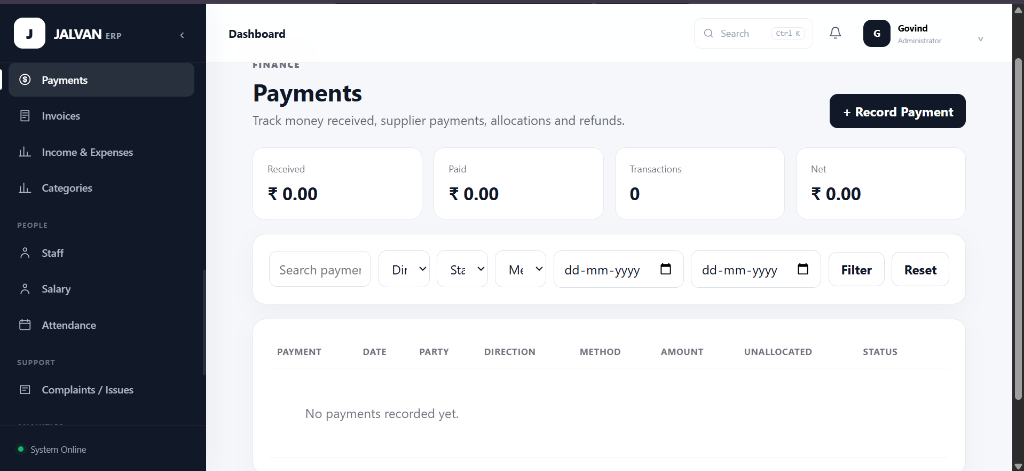Focus the Search payments input

coord(320,269)
